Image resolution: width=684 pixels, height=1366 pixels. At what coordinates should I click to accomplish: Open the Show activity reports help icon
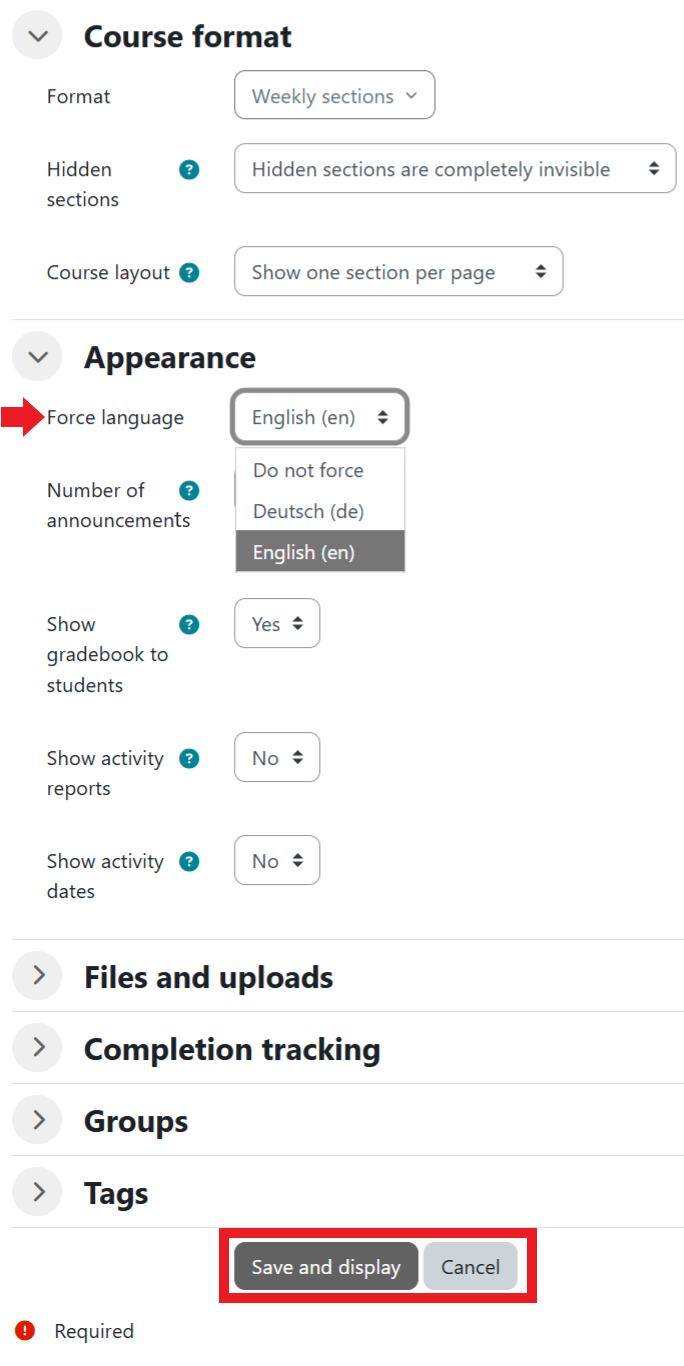pyautogui.click(x=189, y=757)
